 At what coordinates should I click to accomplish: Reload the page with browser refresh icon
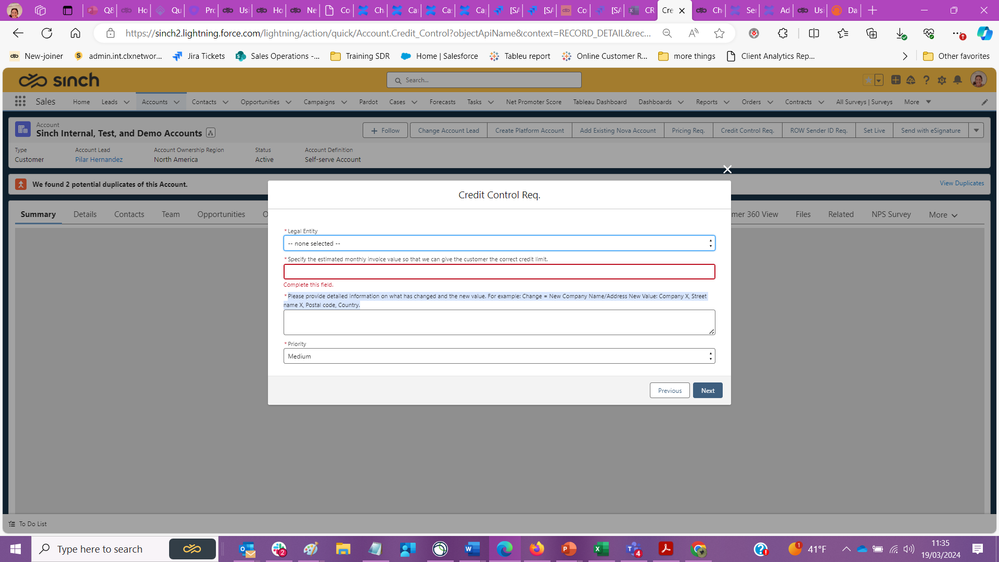coord(47,33)
